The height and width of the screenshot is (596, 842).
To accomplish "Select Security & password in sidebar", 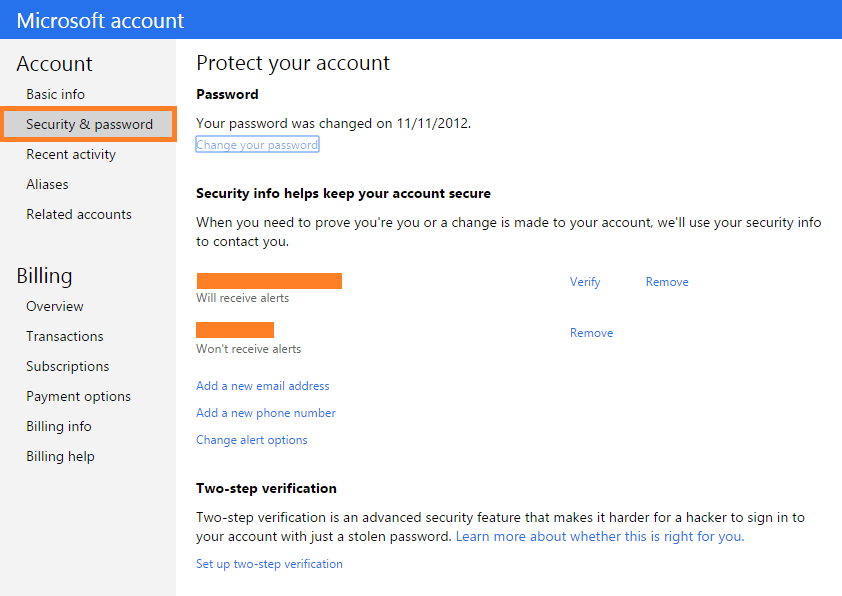I will point(89,125).
